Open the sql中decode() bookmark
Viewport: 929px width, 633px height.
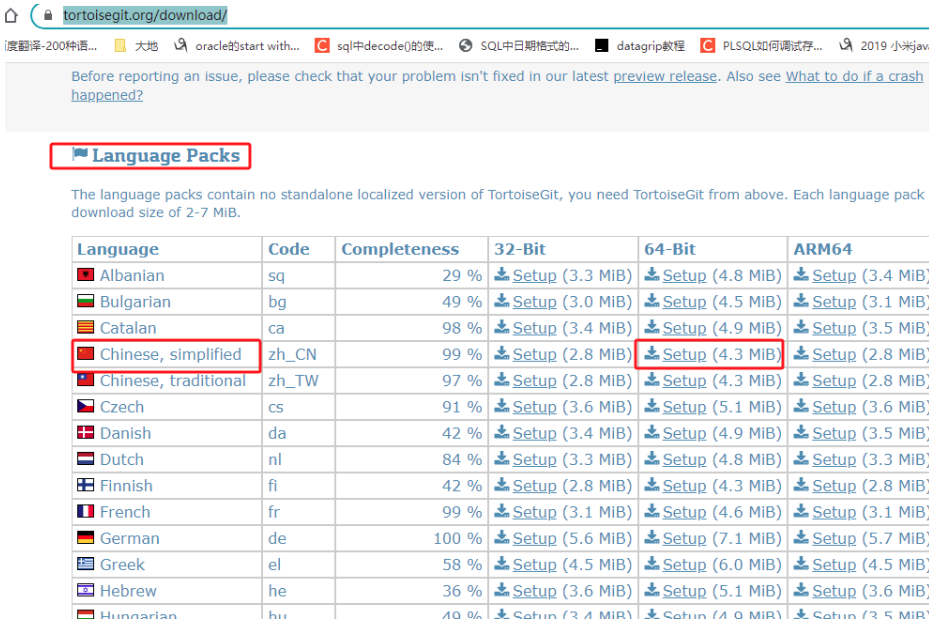(x=379, y=46)
